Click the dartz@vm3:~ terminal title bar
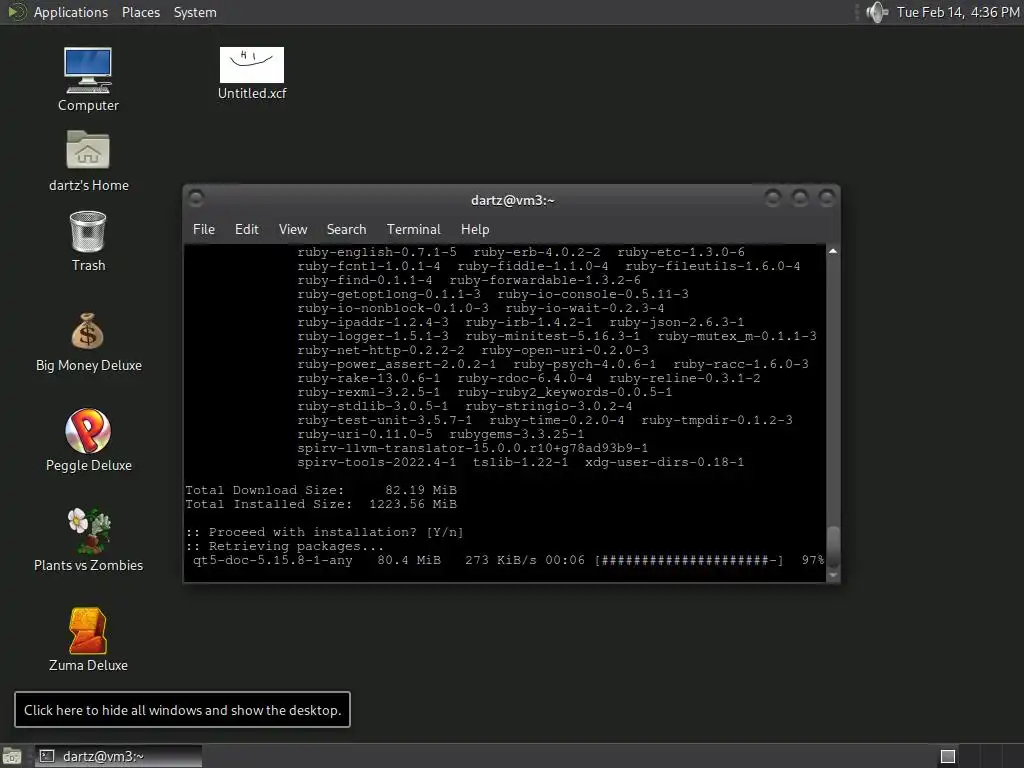 (513, 200)
